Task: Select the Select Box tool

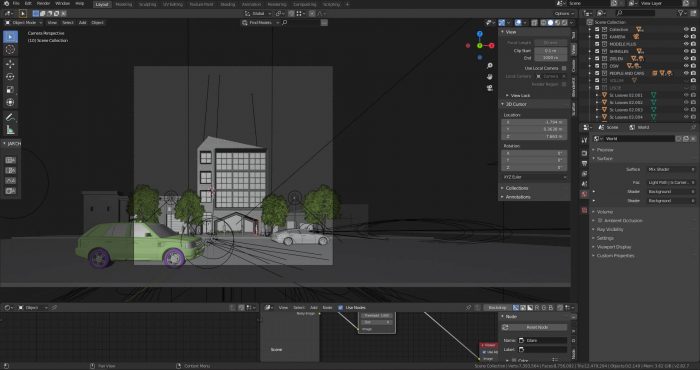Action: [x=10, y=37]
